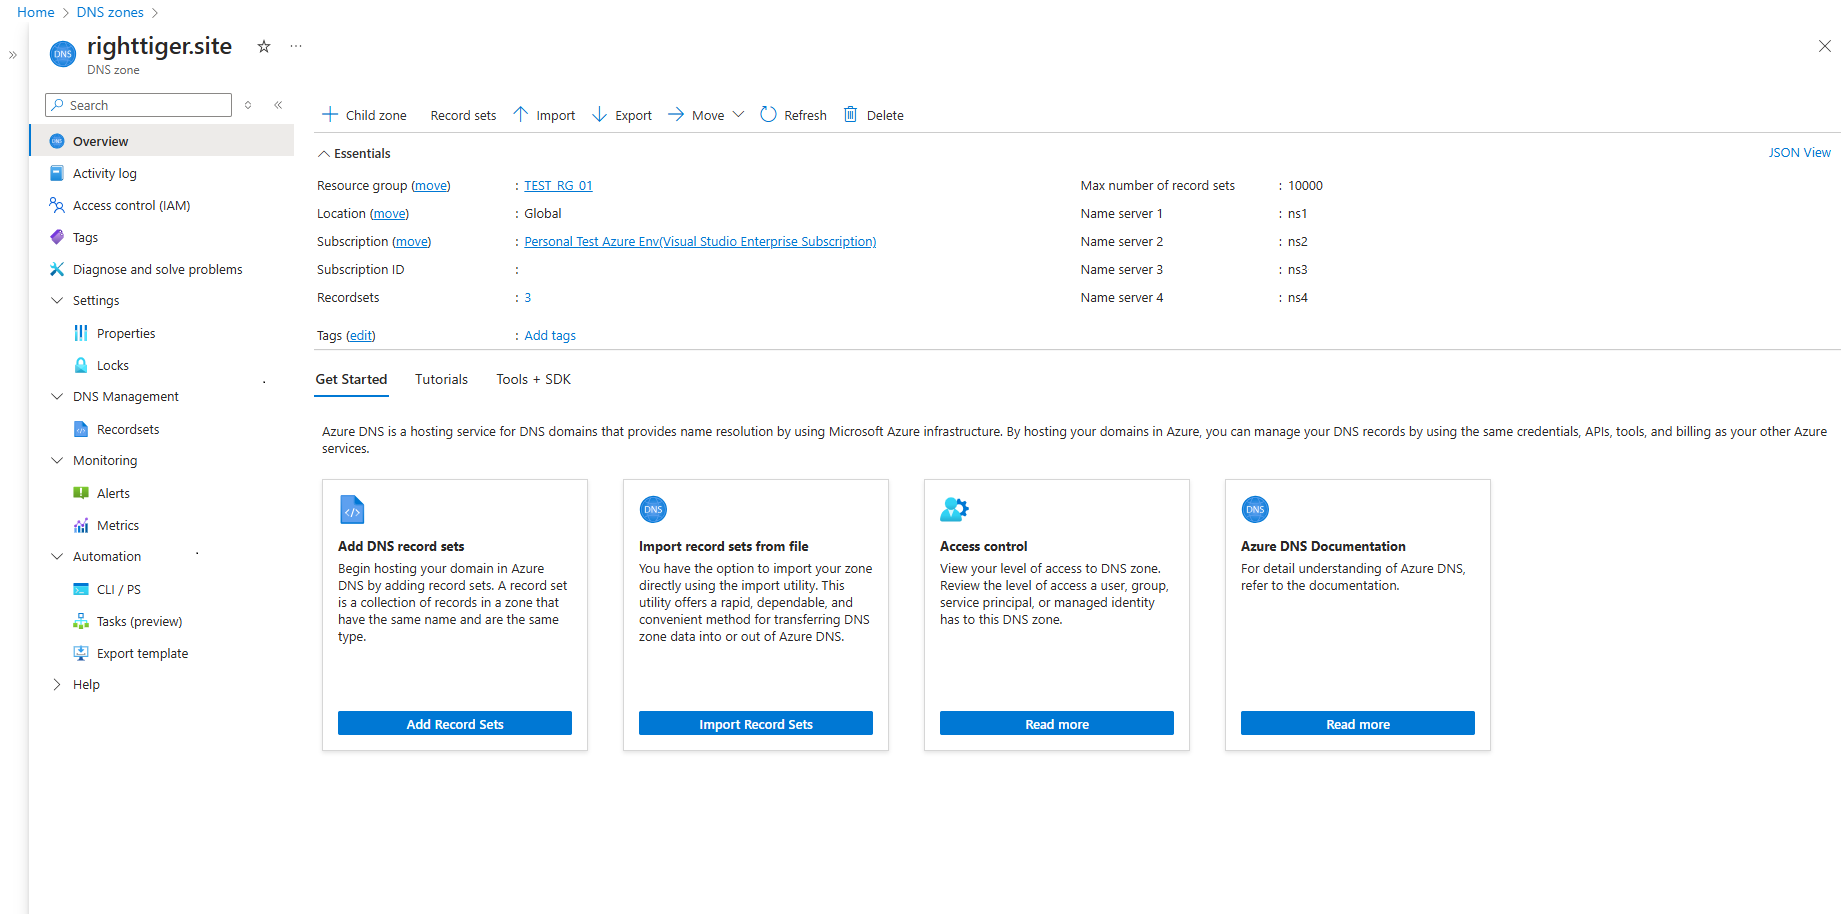Collapse the sidebar with the double-left chevron
The height and width of the screenshot is (914, 1848).
[x=278, y=105]
